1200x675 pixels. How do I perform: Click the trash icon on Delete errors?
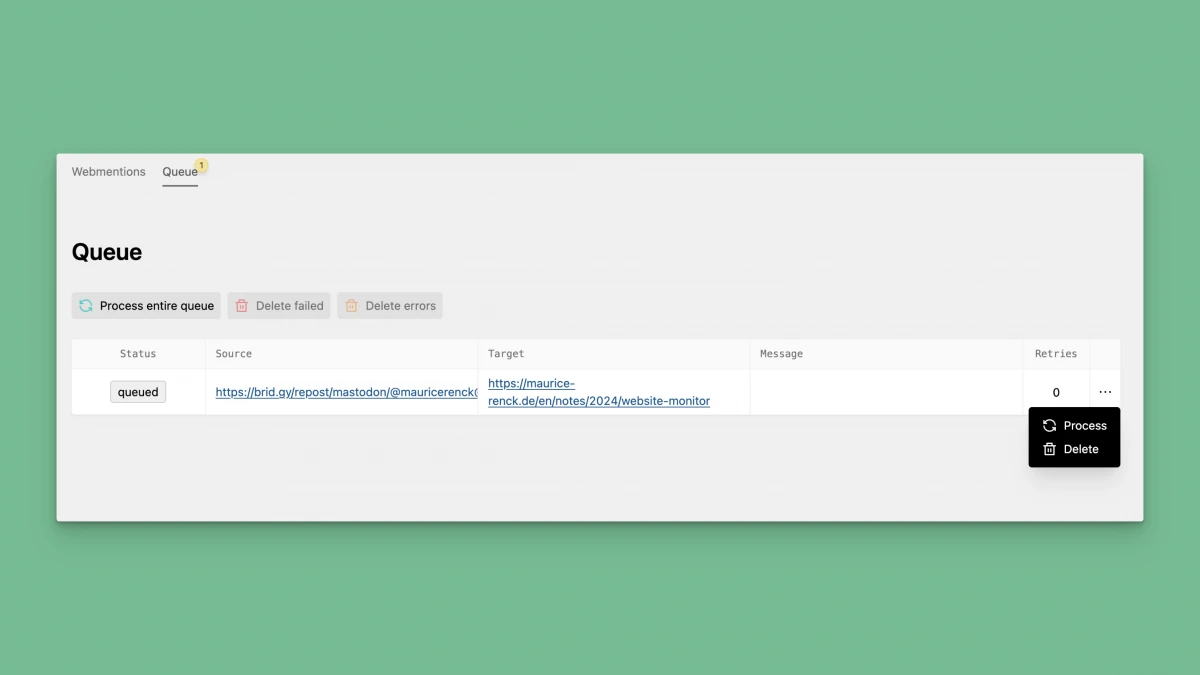tap(352, 306)
